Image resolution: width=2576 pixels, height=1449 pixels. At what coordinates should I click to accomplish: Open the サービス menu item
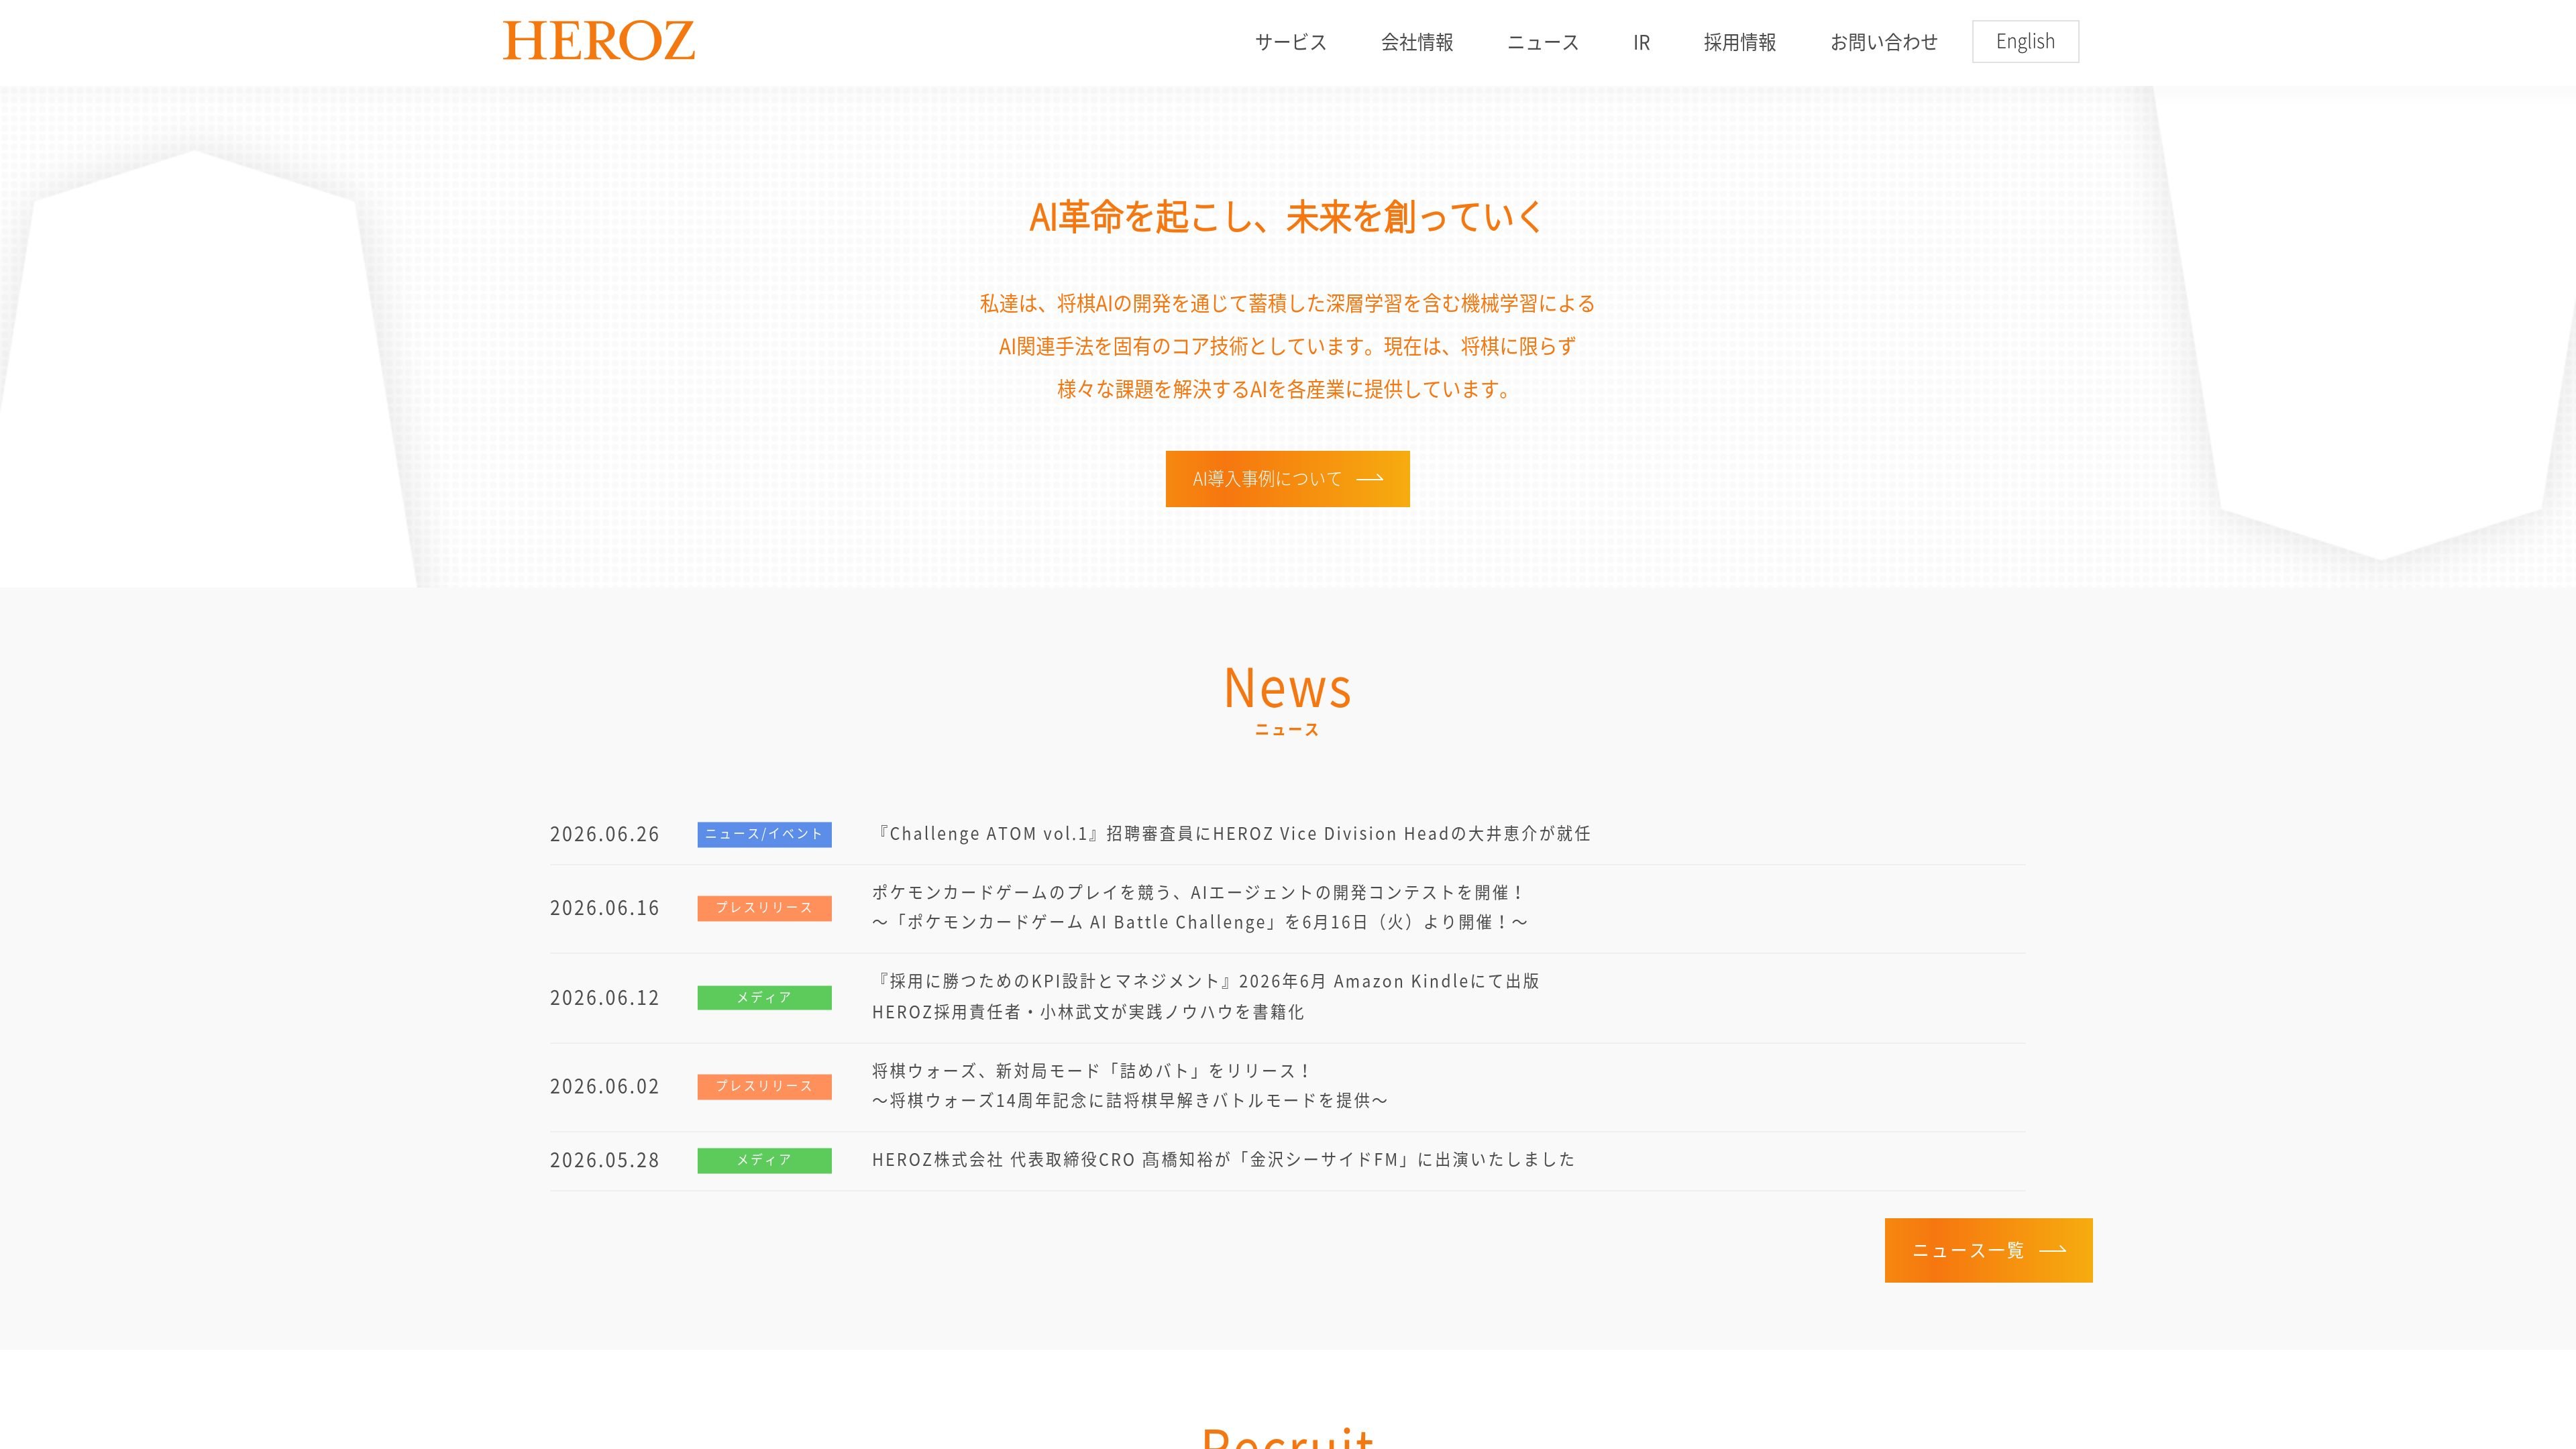pos(1291,42)
